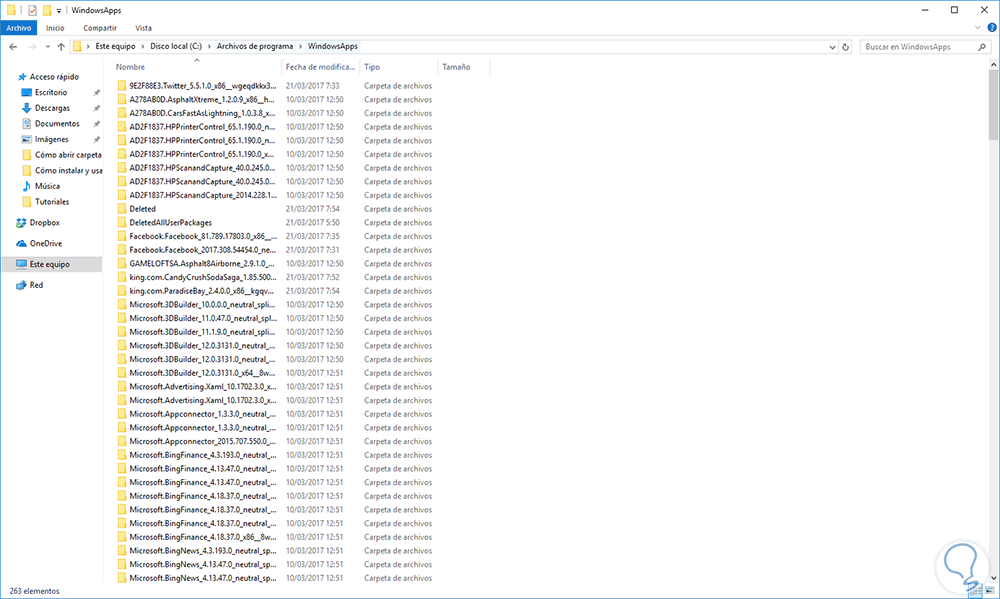Open the Compartir ribbon tab
Image resolution: width=1000 pixels, height=599 pixels.
pos(99,28)
